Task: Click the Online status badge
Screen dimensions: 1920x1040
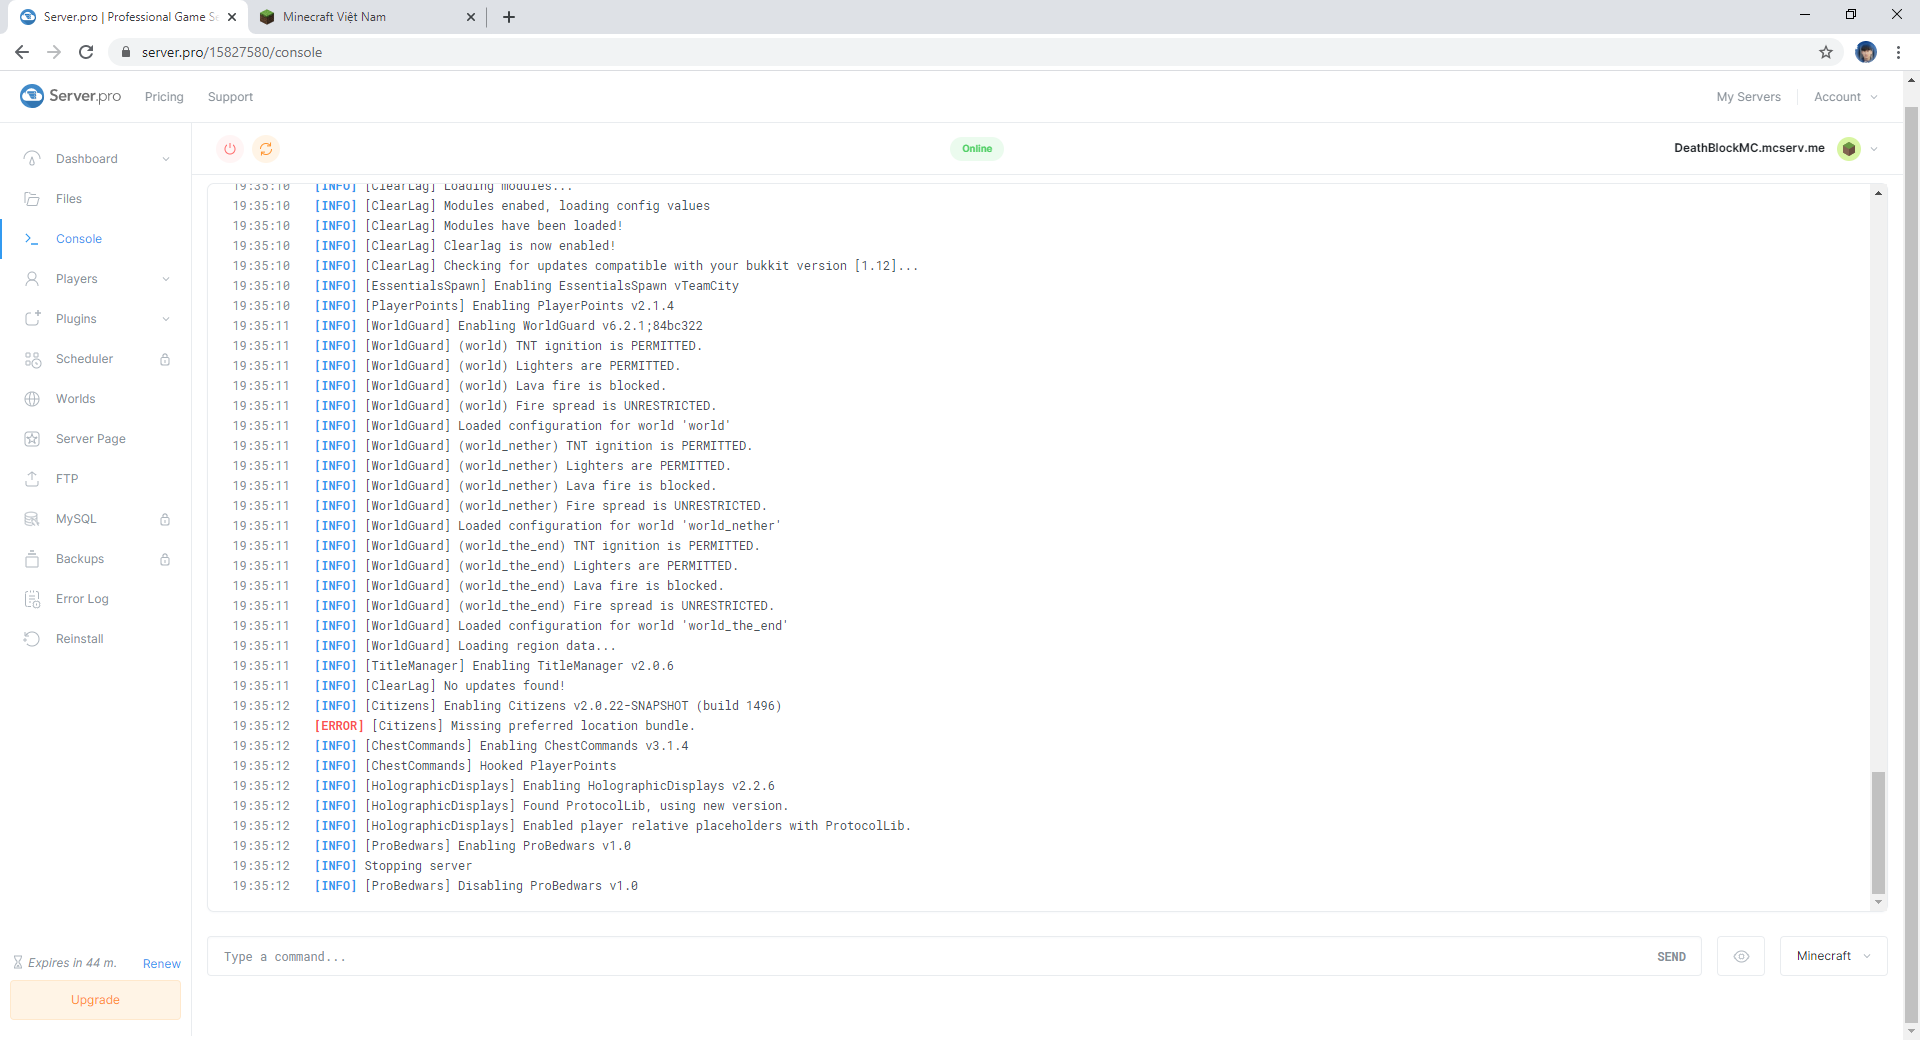Action: point(977,149)
